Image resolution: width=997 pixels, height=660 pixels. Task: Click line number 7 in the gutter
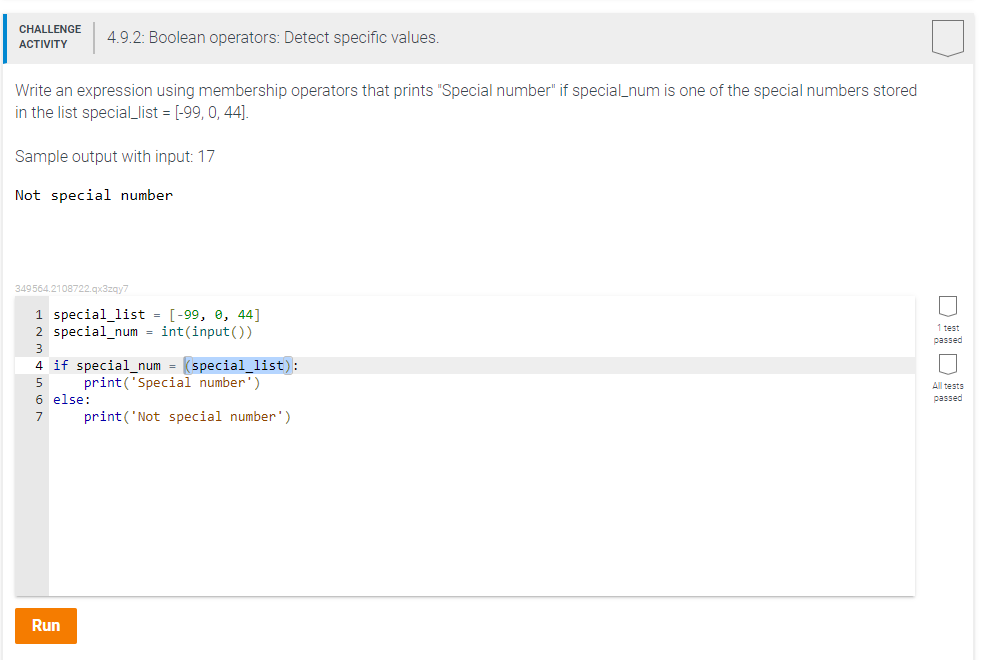point(38,416)
